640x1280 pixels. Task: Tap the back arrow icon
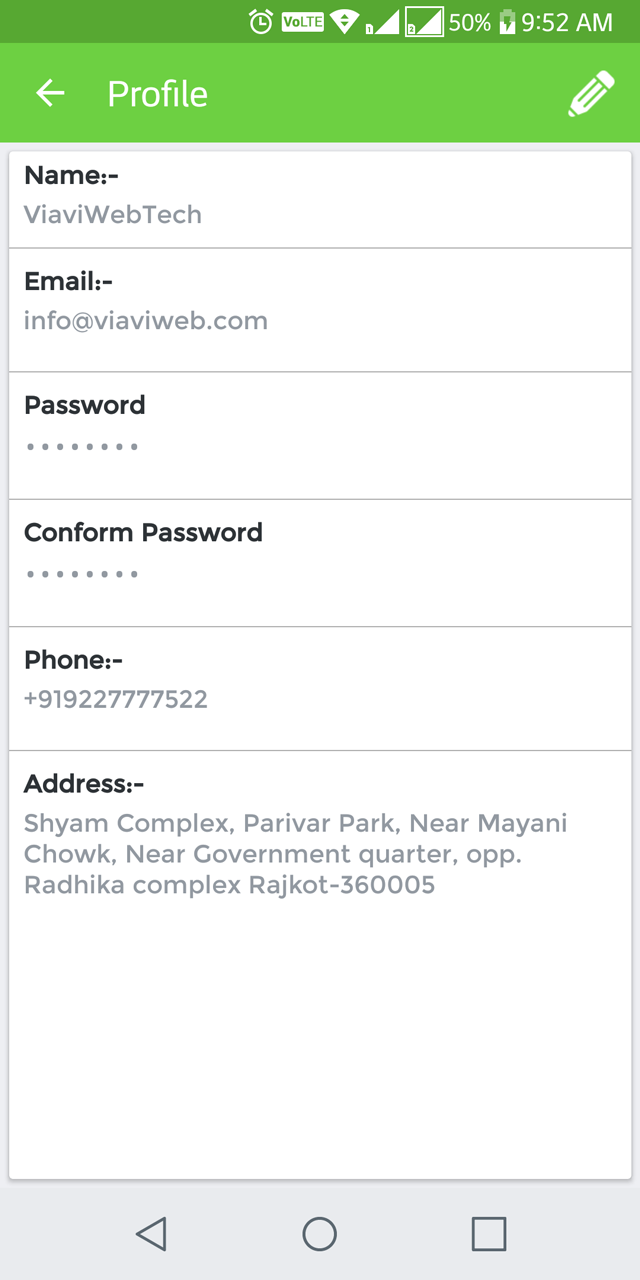pyautogui.click(x=50, y=93)
